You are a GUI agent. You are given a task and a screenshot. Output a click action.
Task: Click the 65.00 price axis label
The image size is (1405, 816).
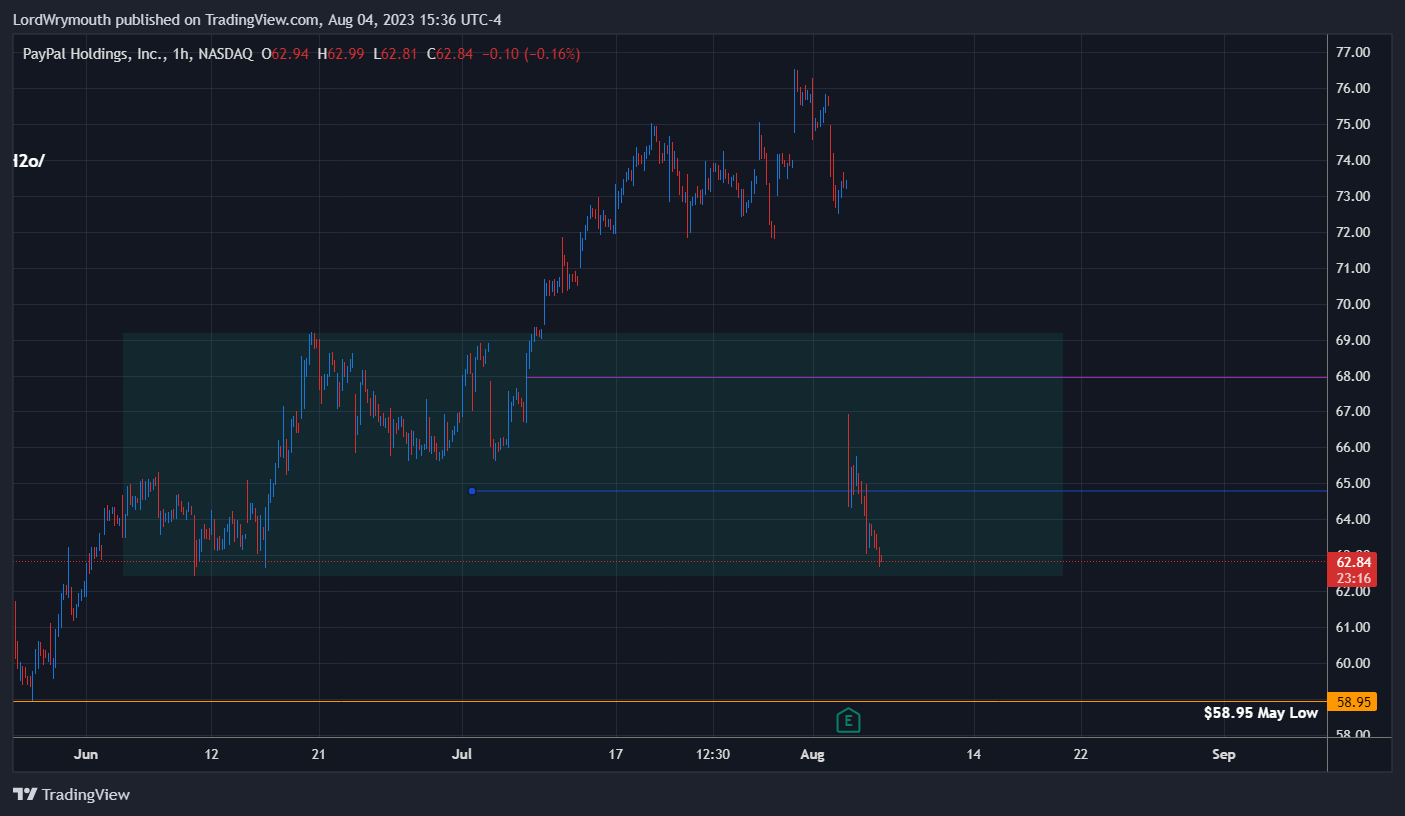pyautogui.click(x=1352, y=483)
